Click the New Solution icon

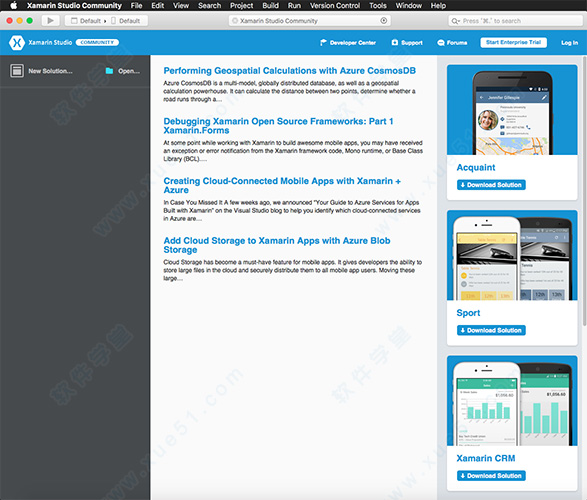17,71
